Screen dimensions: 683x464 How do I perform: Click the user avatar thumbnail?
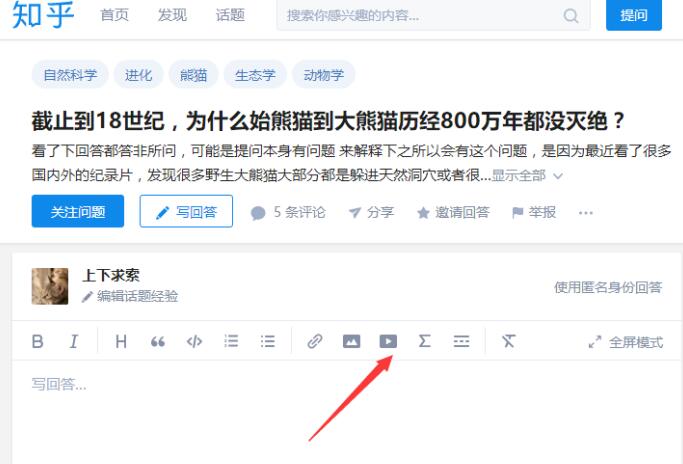[50, 286]
